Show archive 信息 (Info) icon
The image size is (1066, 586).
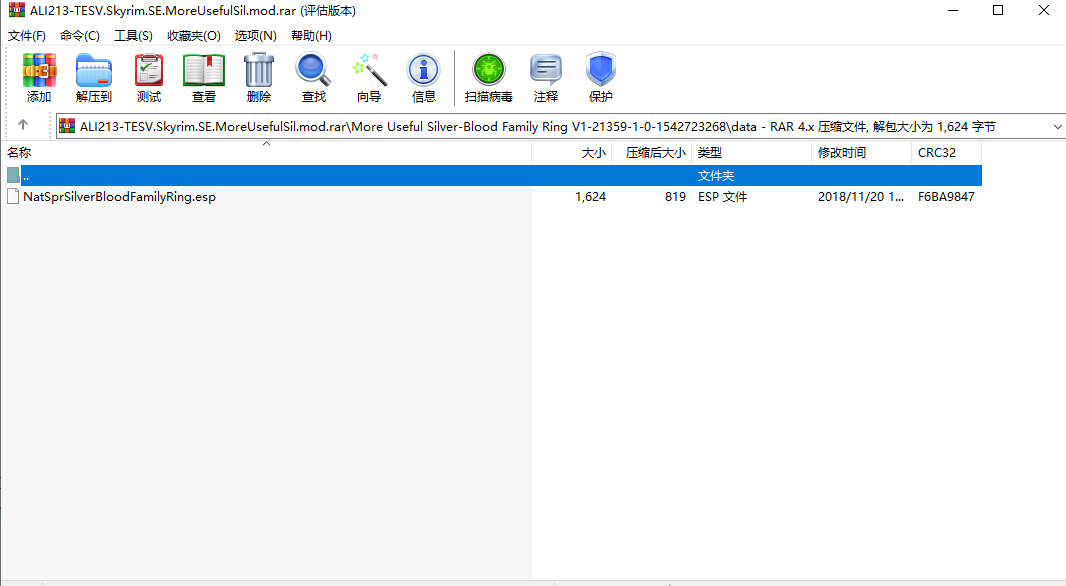click(x=424, y=78)
